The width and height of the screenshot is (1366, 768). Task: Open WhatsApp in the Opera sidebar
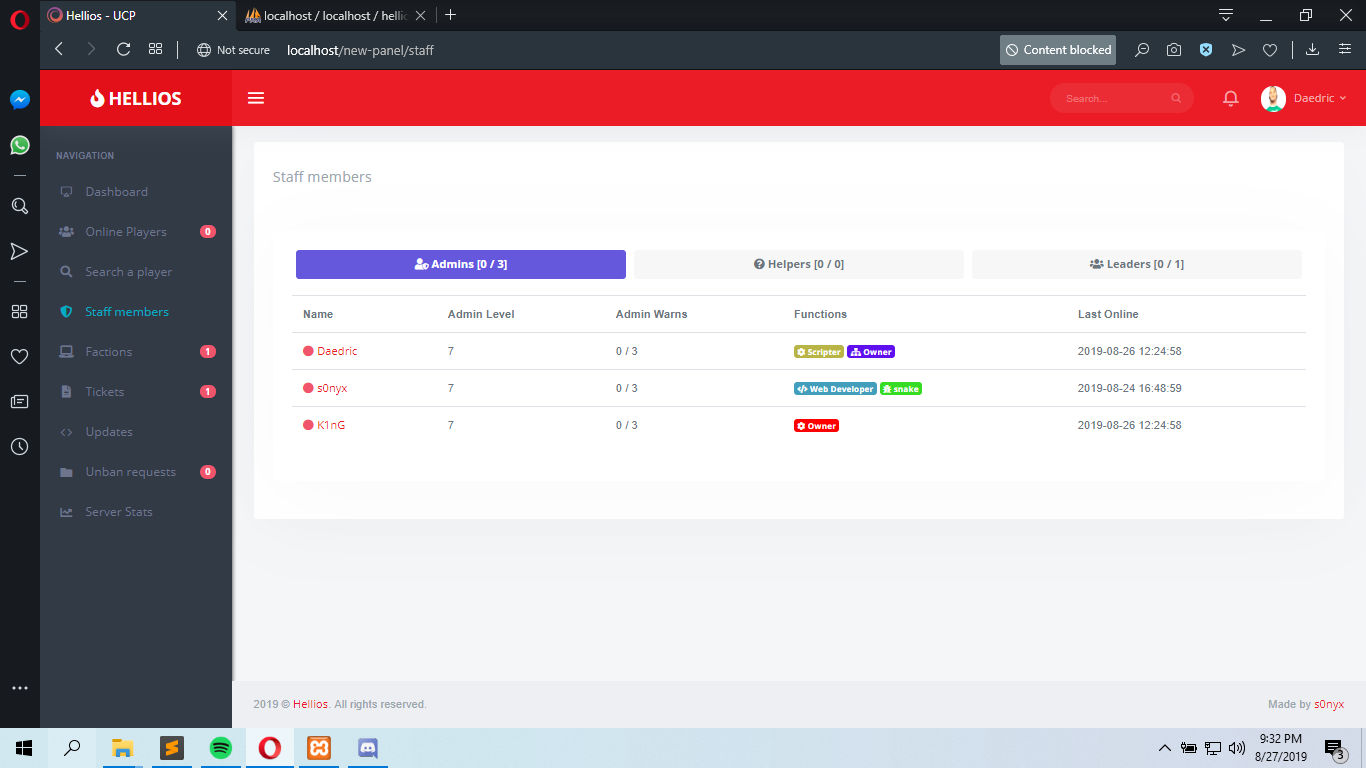pyautogui.click(x=19, y=146)
